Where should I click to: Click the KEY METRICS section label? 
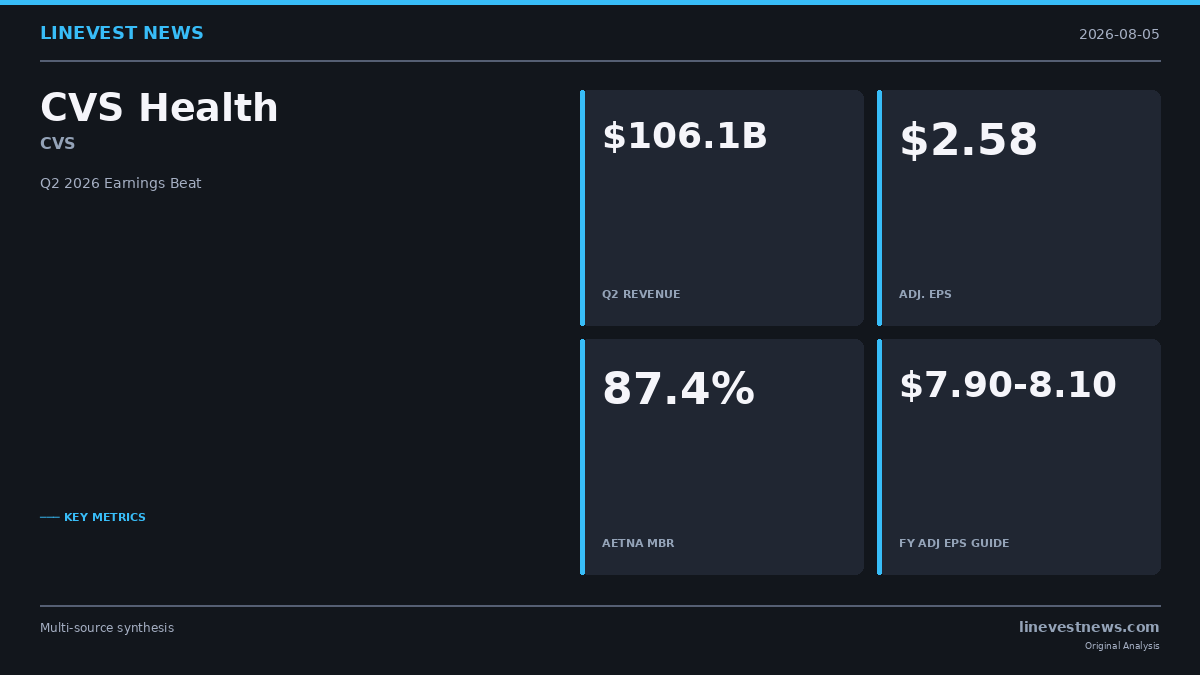tap(105, 518)
